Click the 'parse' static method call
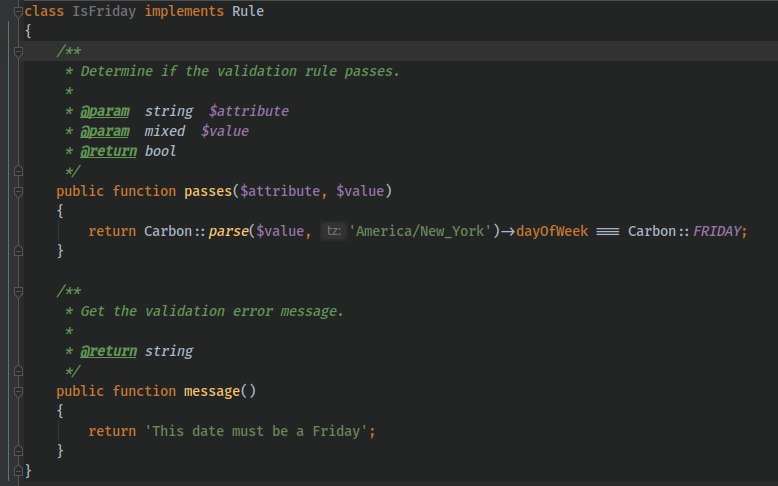Screen dimensions: 778x486 click(x=228, y=231)
